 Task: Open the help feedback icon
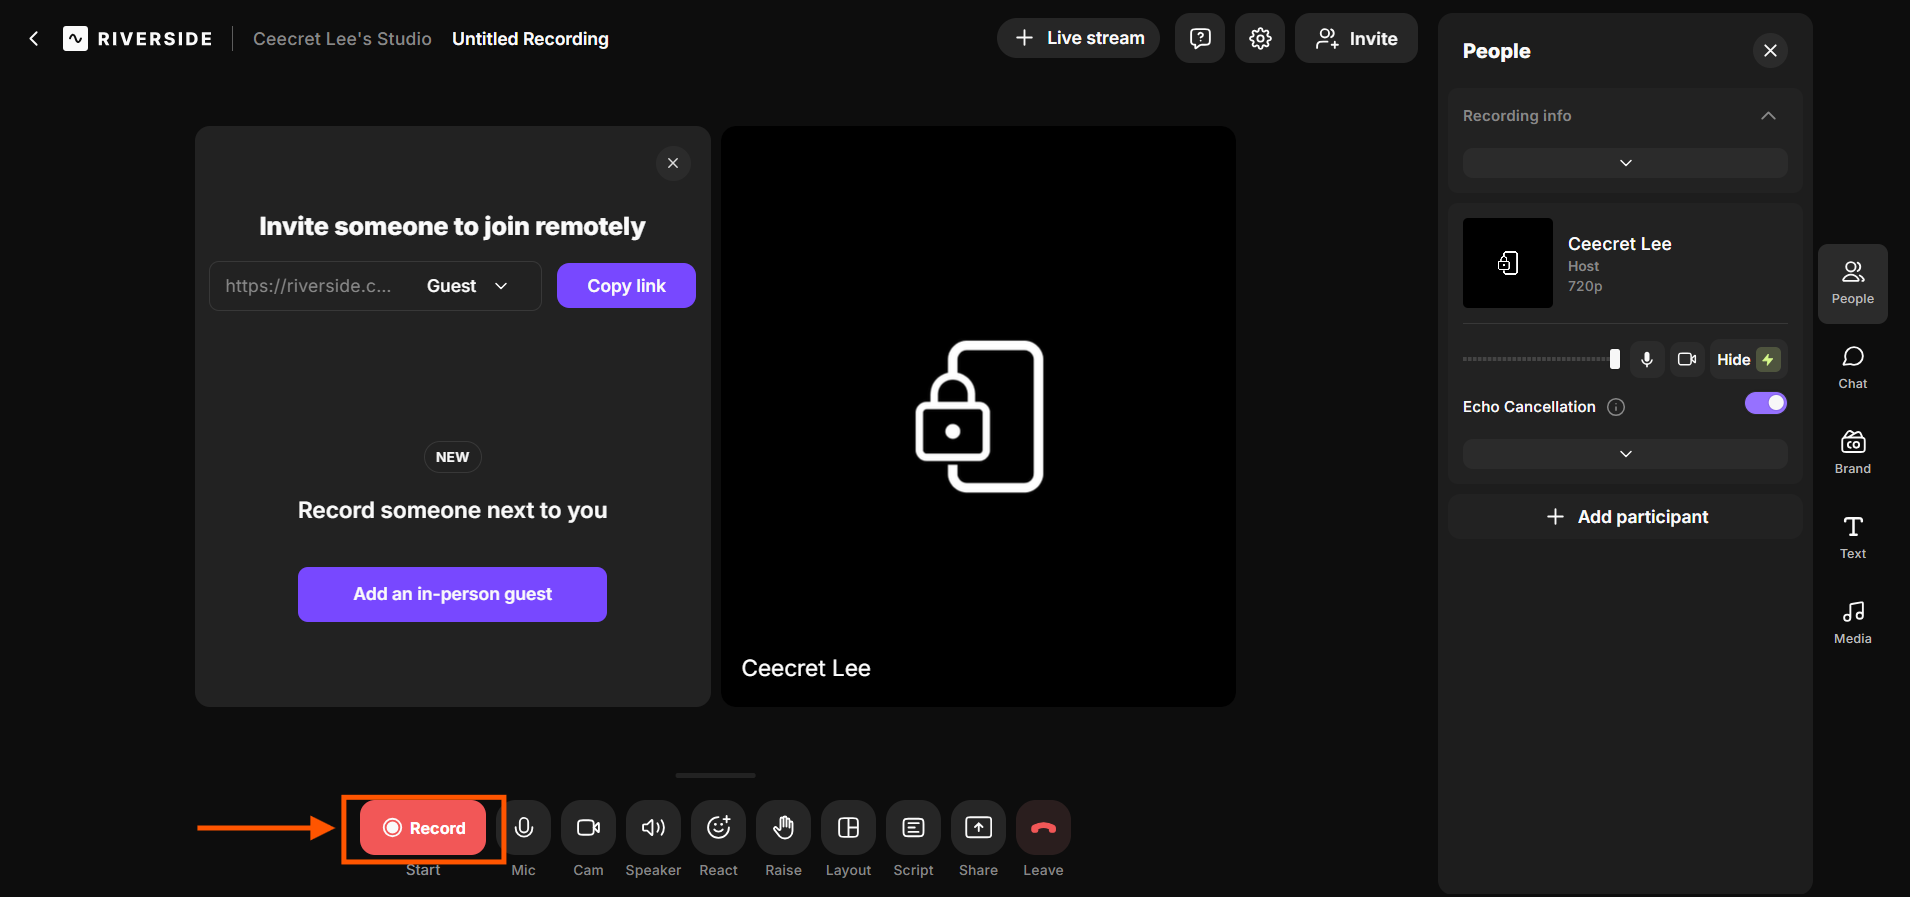pos(1200,38)
